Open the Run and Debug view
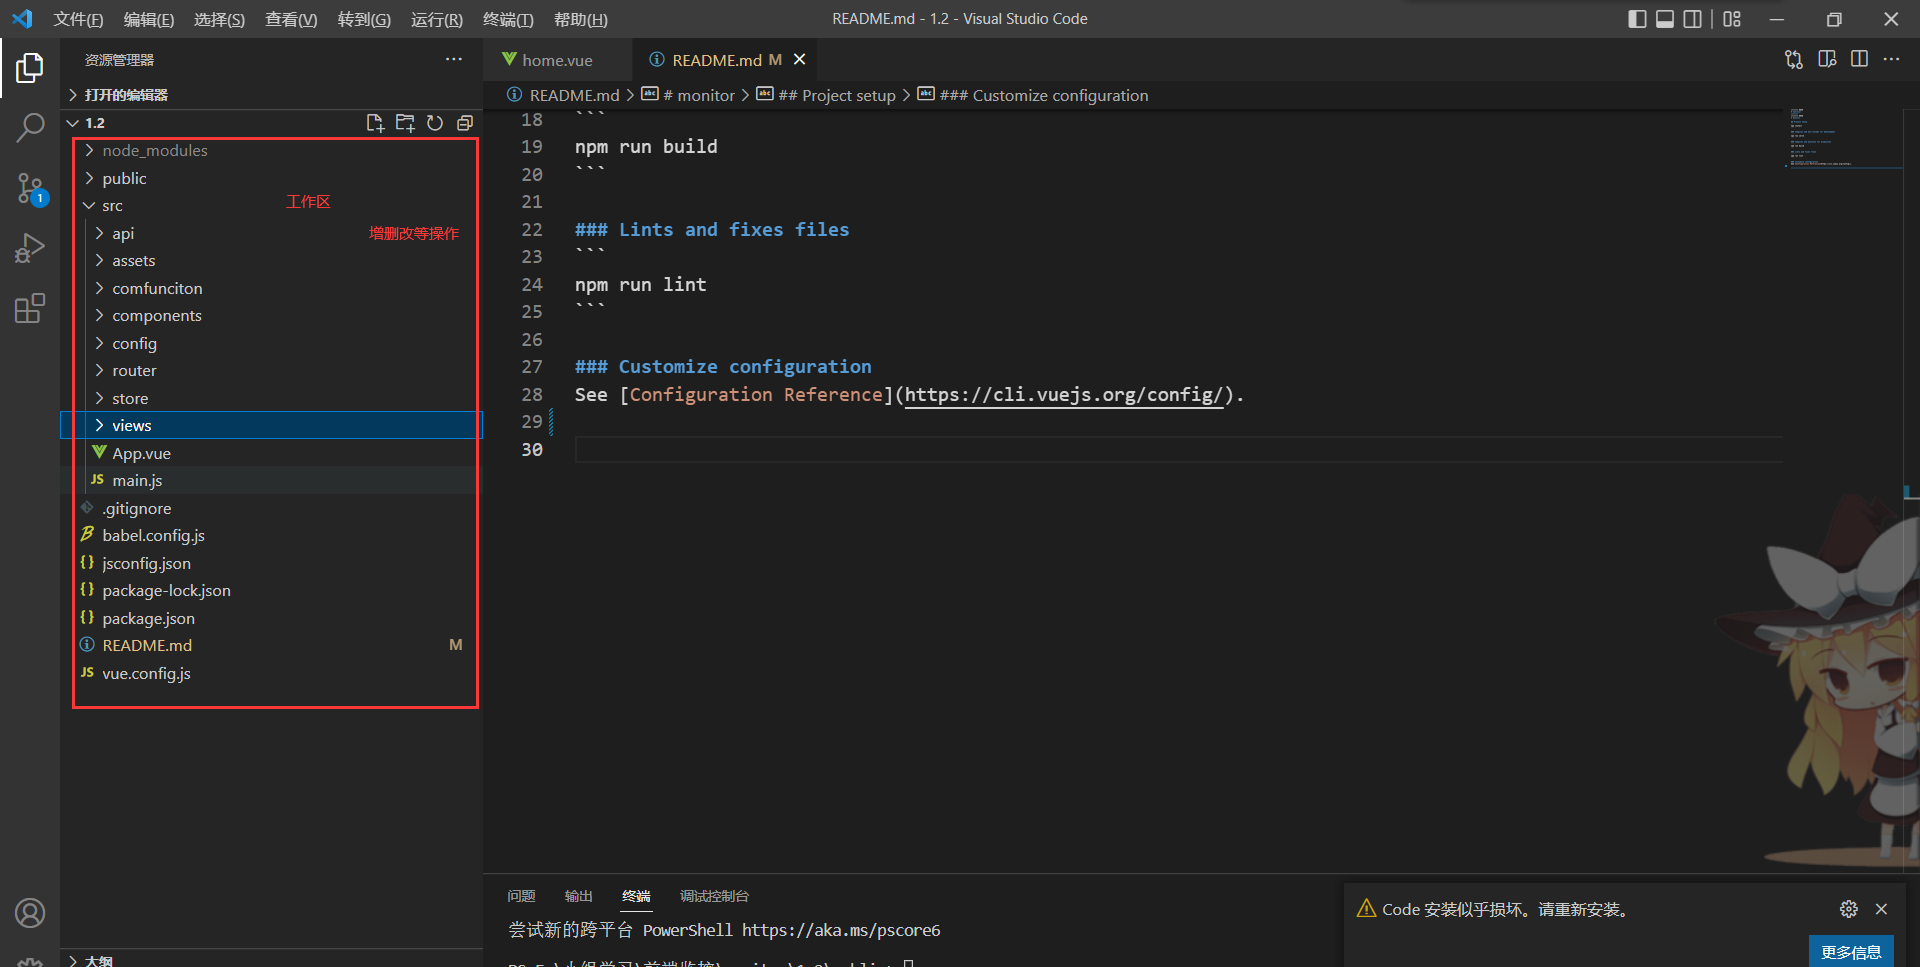The width and height of the screenshot is (1920, 967). (x=30, y=248)
